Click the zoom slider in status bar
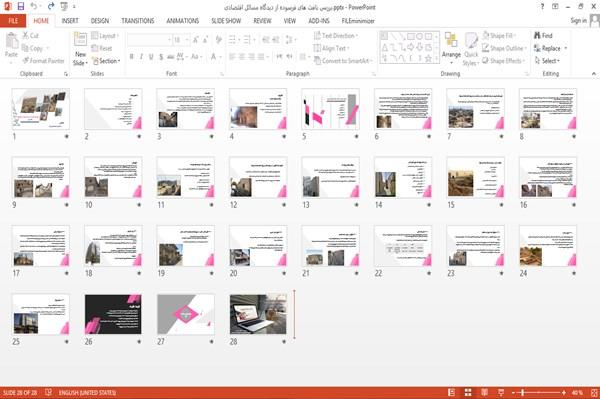The height and width of the screenshot is (399, 600). click(x=538, y=392)
